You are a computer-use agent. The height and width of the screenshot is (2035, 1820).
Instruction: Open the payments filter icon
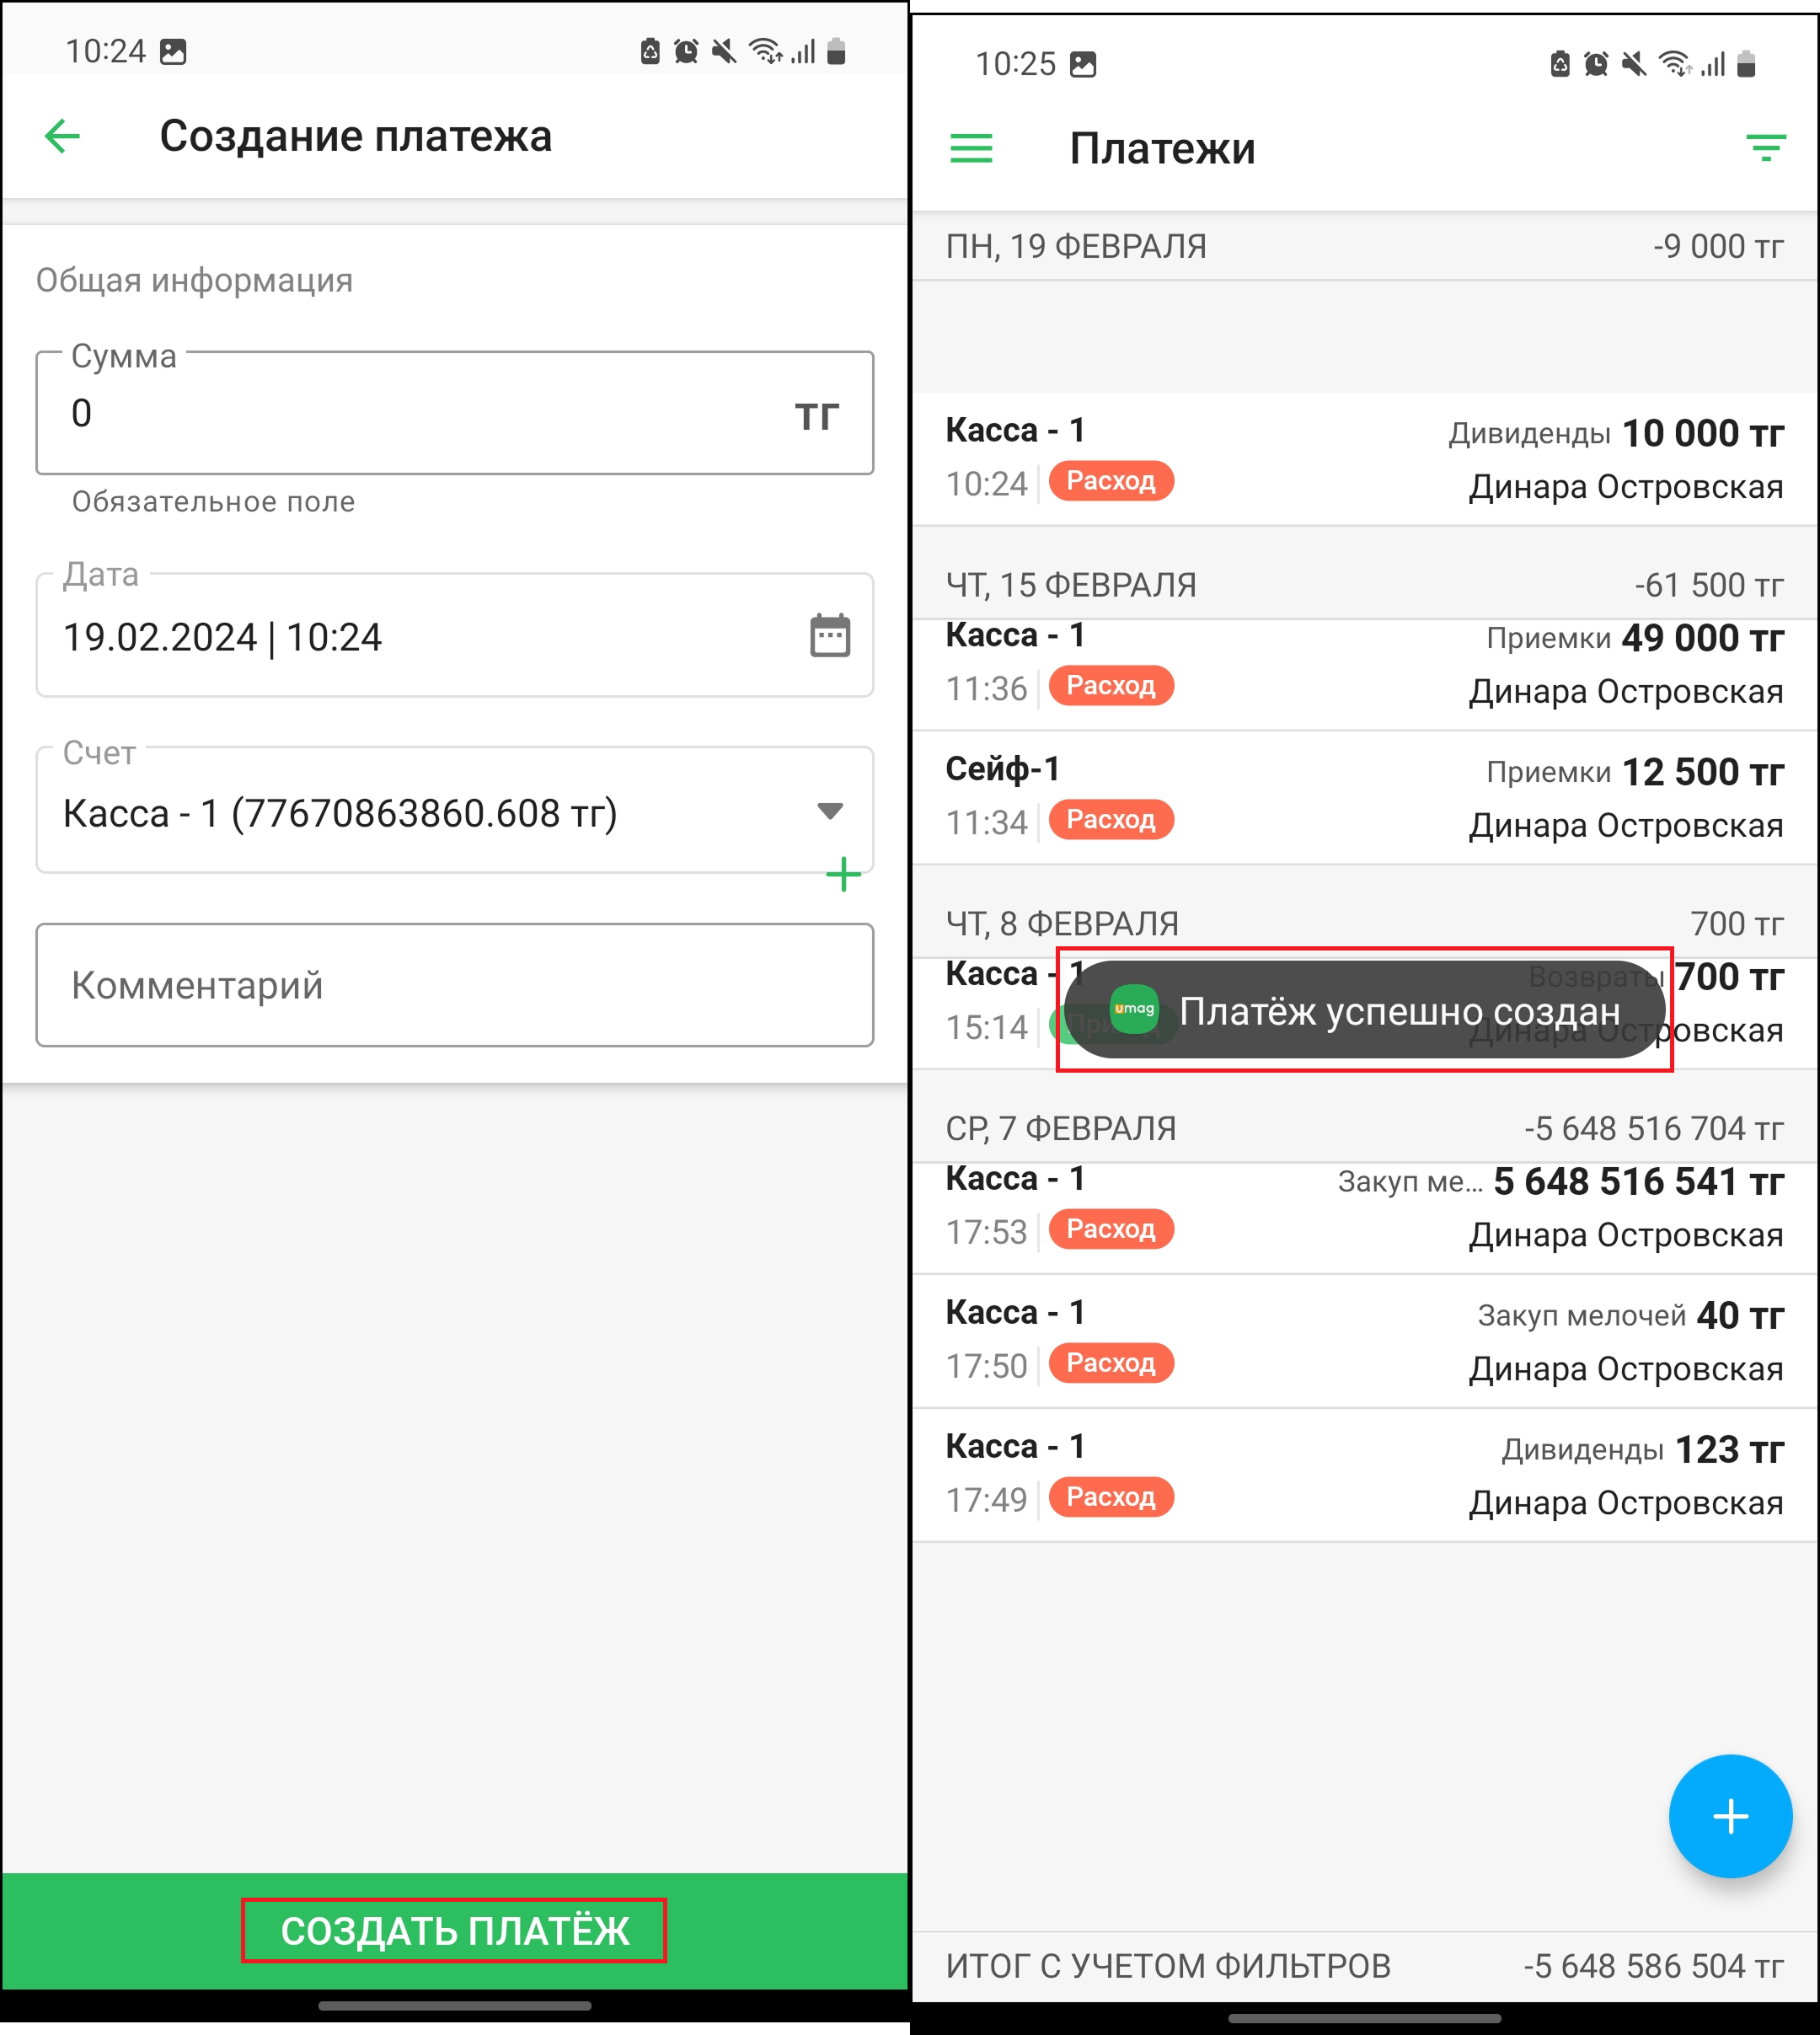tap(1765, 148)
